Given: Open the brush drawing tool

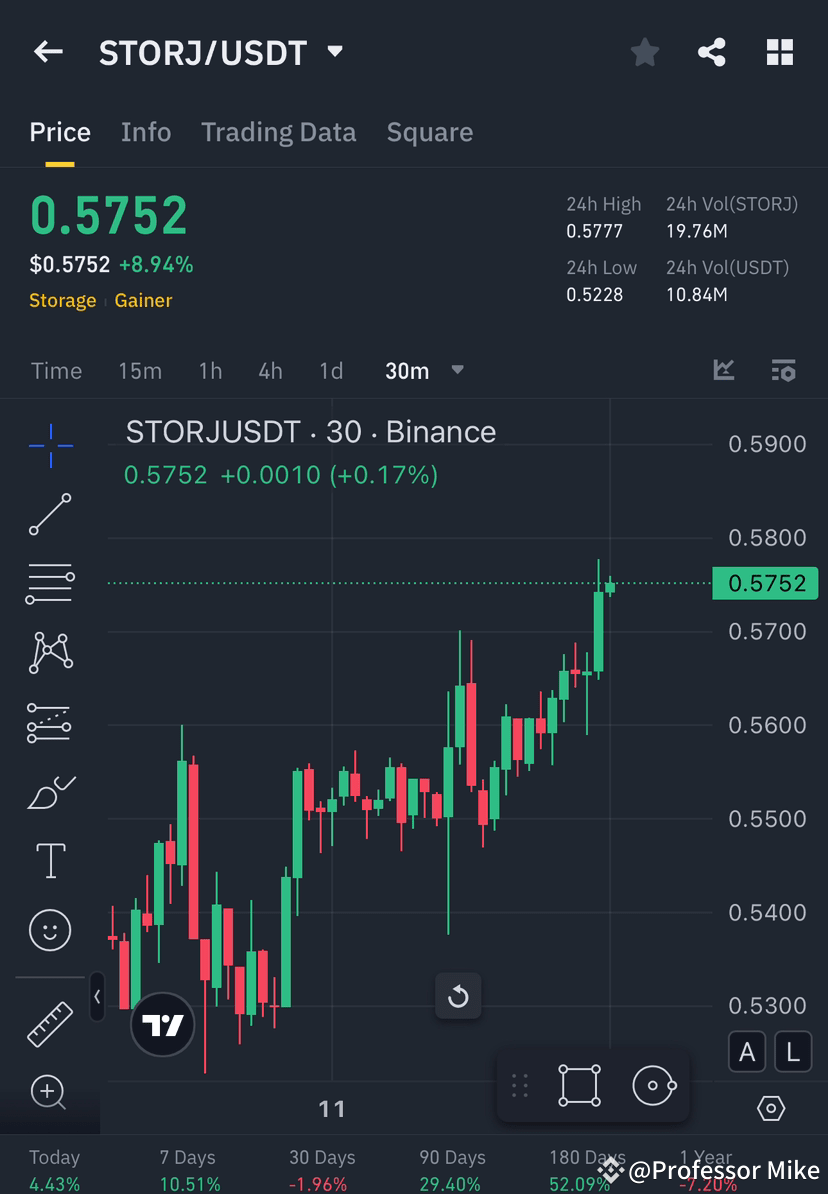Looking at the screenshot, I should [x=50, y=790].
